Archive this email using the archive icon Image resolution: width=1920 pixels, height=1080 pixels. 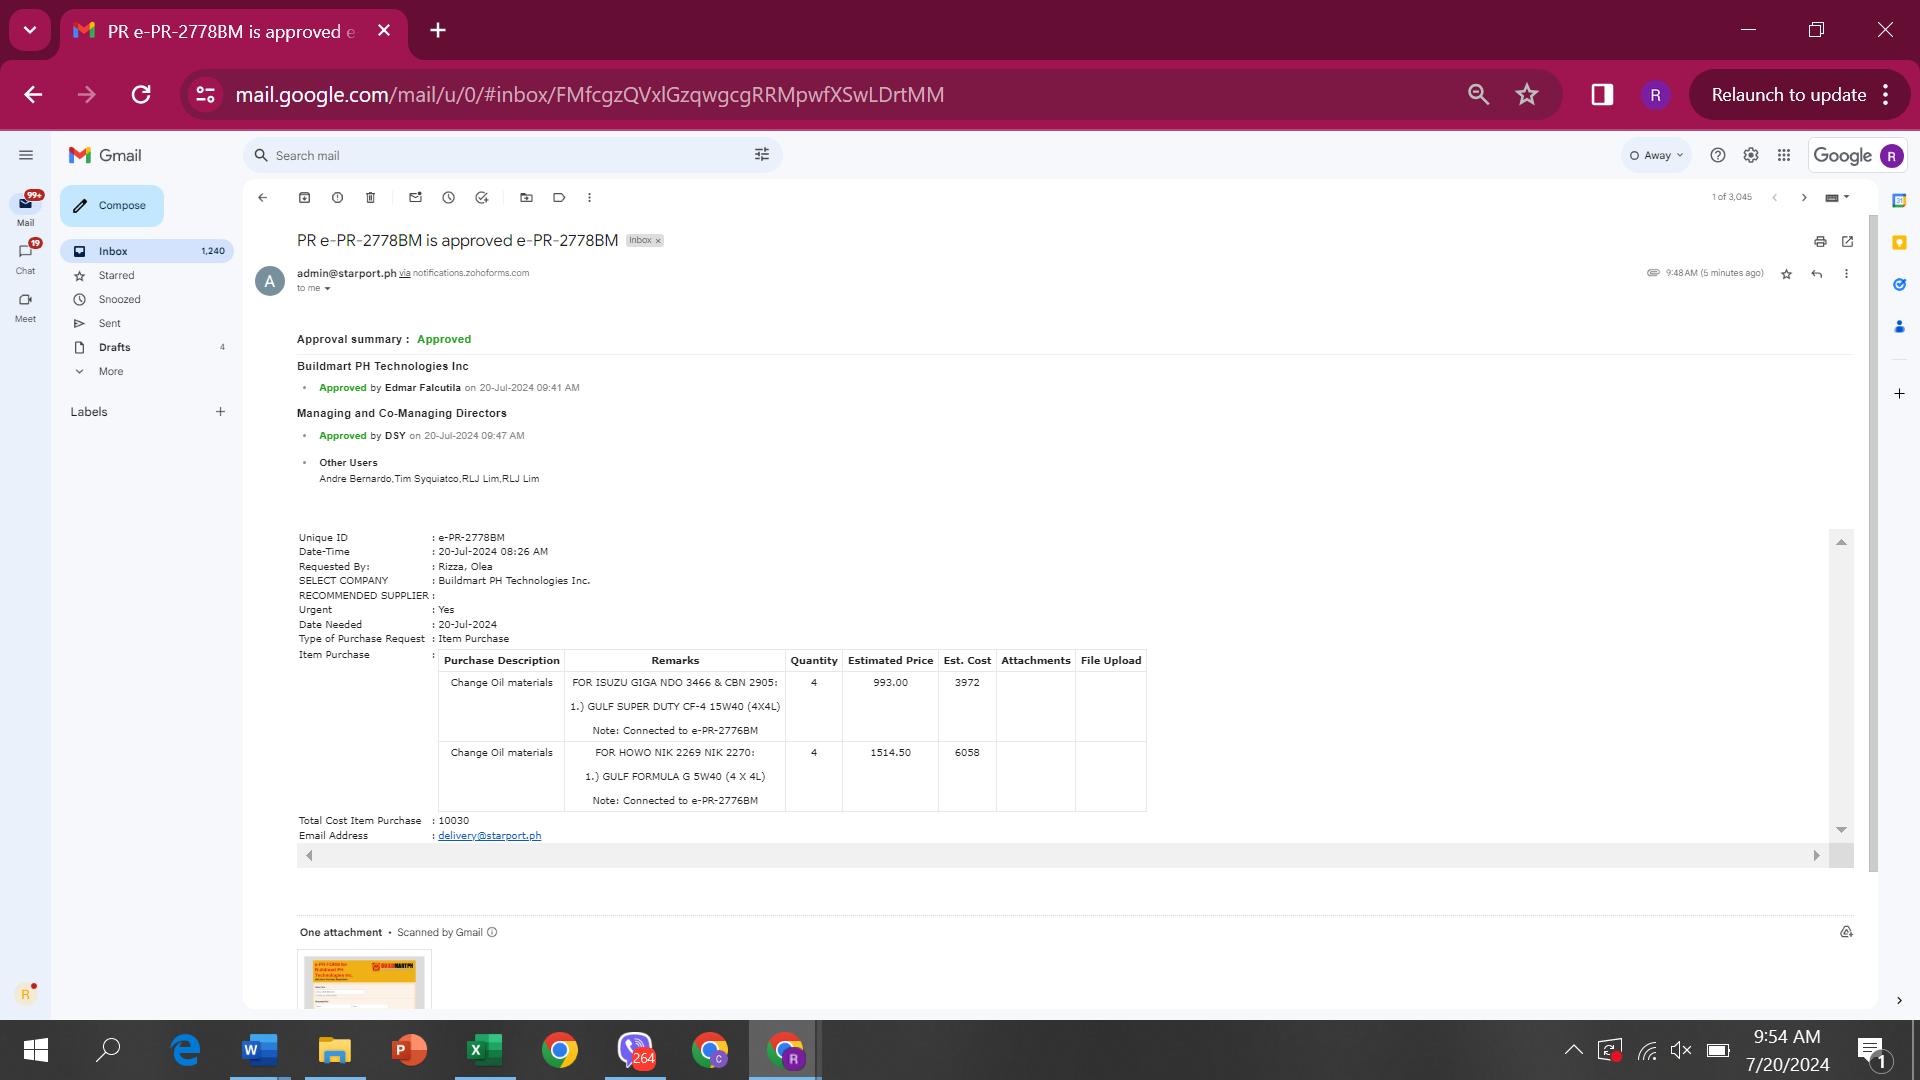[x=304, y=198]
